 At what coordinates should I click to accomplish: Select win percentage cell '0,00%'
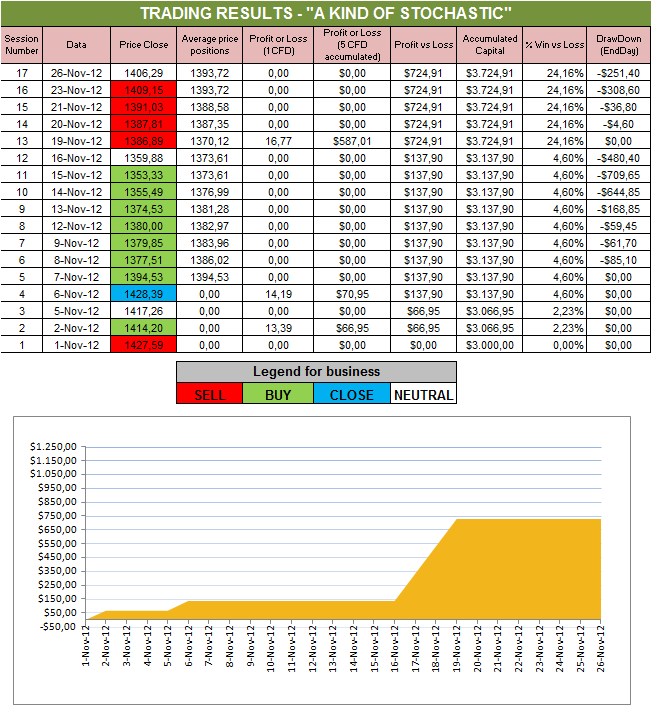tap(555, 344)
